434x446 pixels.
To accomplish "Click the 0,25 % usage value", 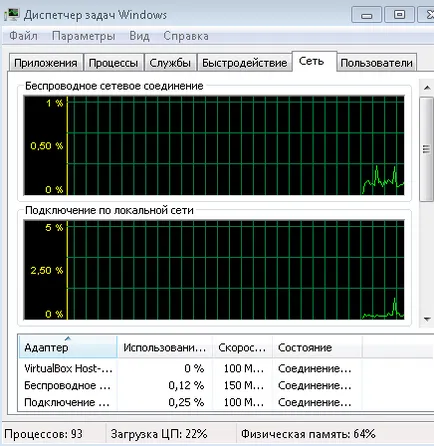I will click(x=186, y=402).
